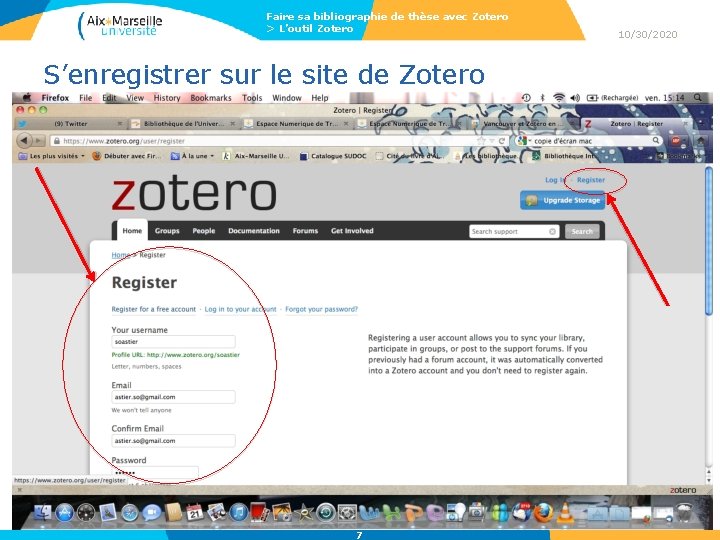
Task: Click the Home breadcrumb link
Action: 121,255
